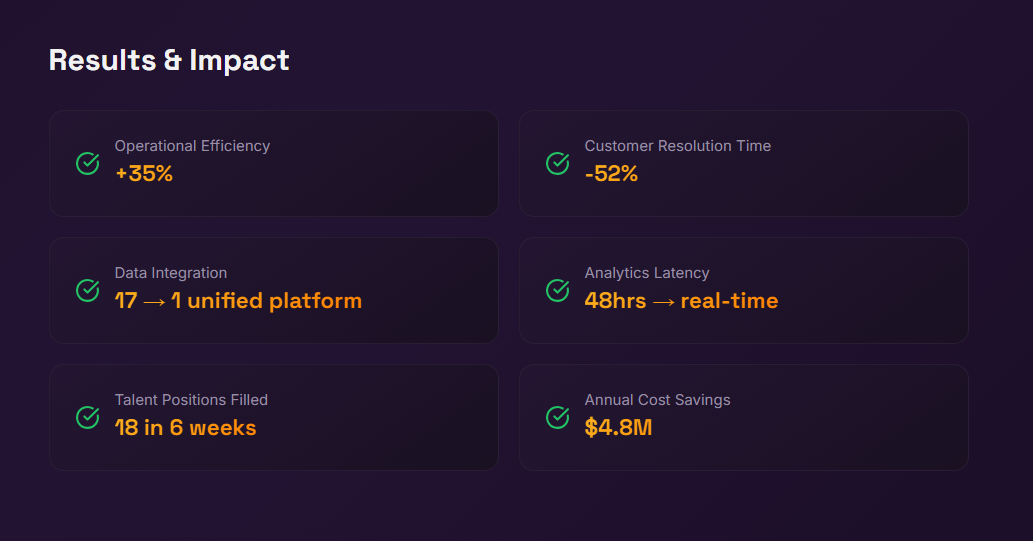Click the check icon for Talent Positions Filled
Screen dimensions: 1033x541
click(x=88, y=417)
